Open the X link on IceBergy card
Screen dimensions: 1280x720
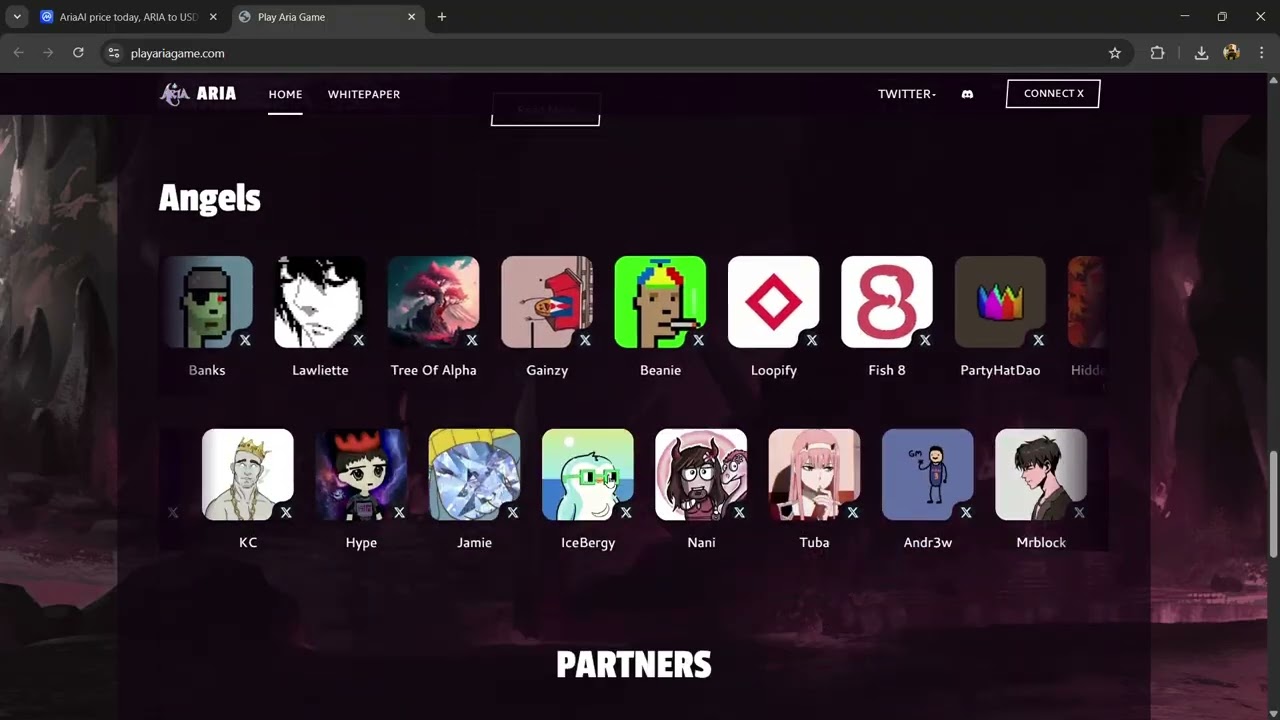[626, 512]
